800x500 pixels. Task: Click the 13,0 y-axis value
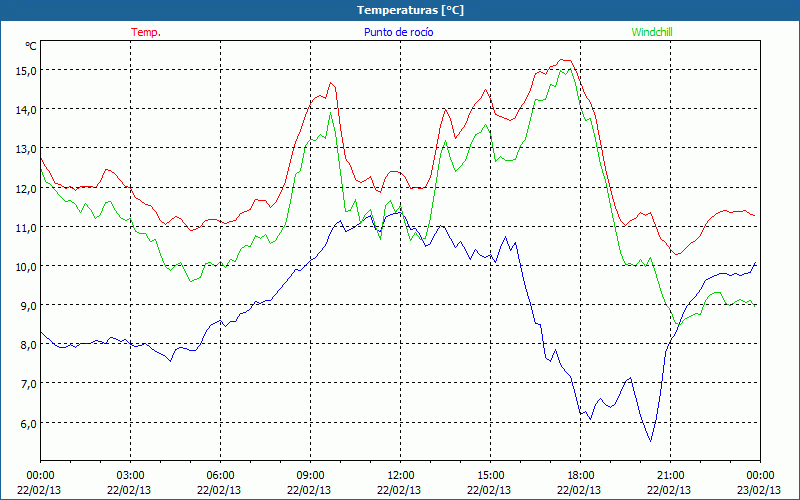[25, 149]
